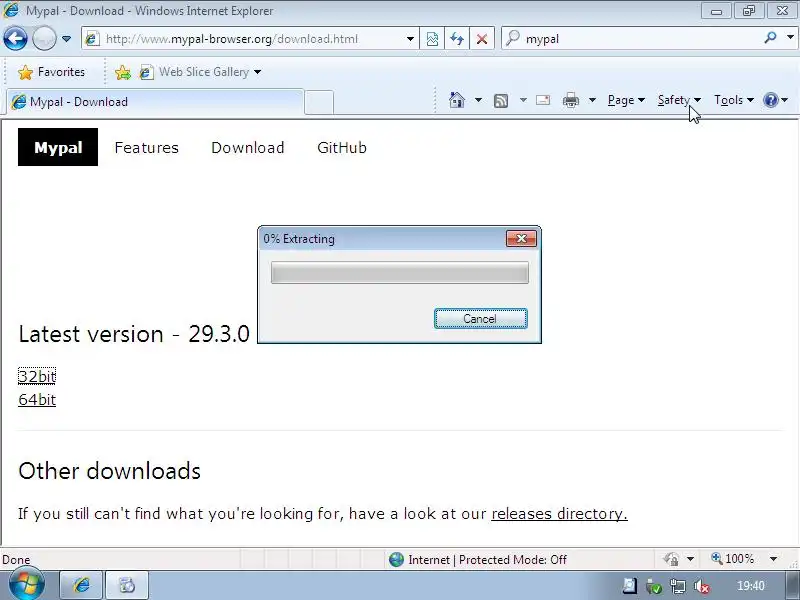Screen dimensions: 800x600
Task: Click the muted volume tray icon
Action: click(702, 587)
